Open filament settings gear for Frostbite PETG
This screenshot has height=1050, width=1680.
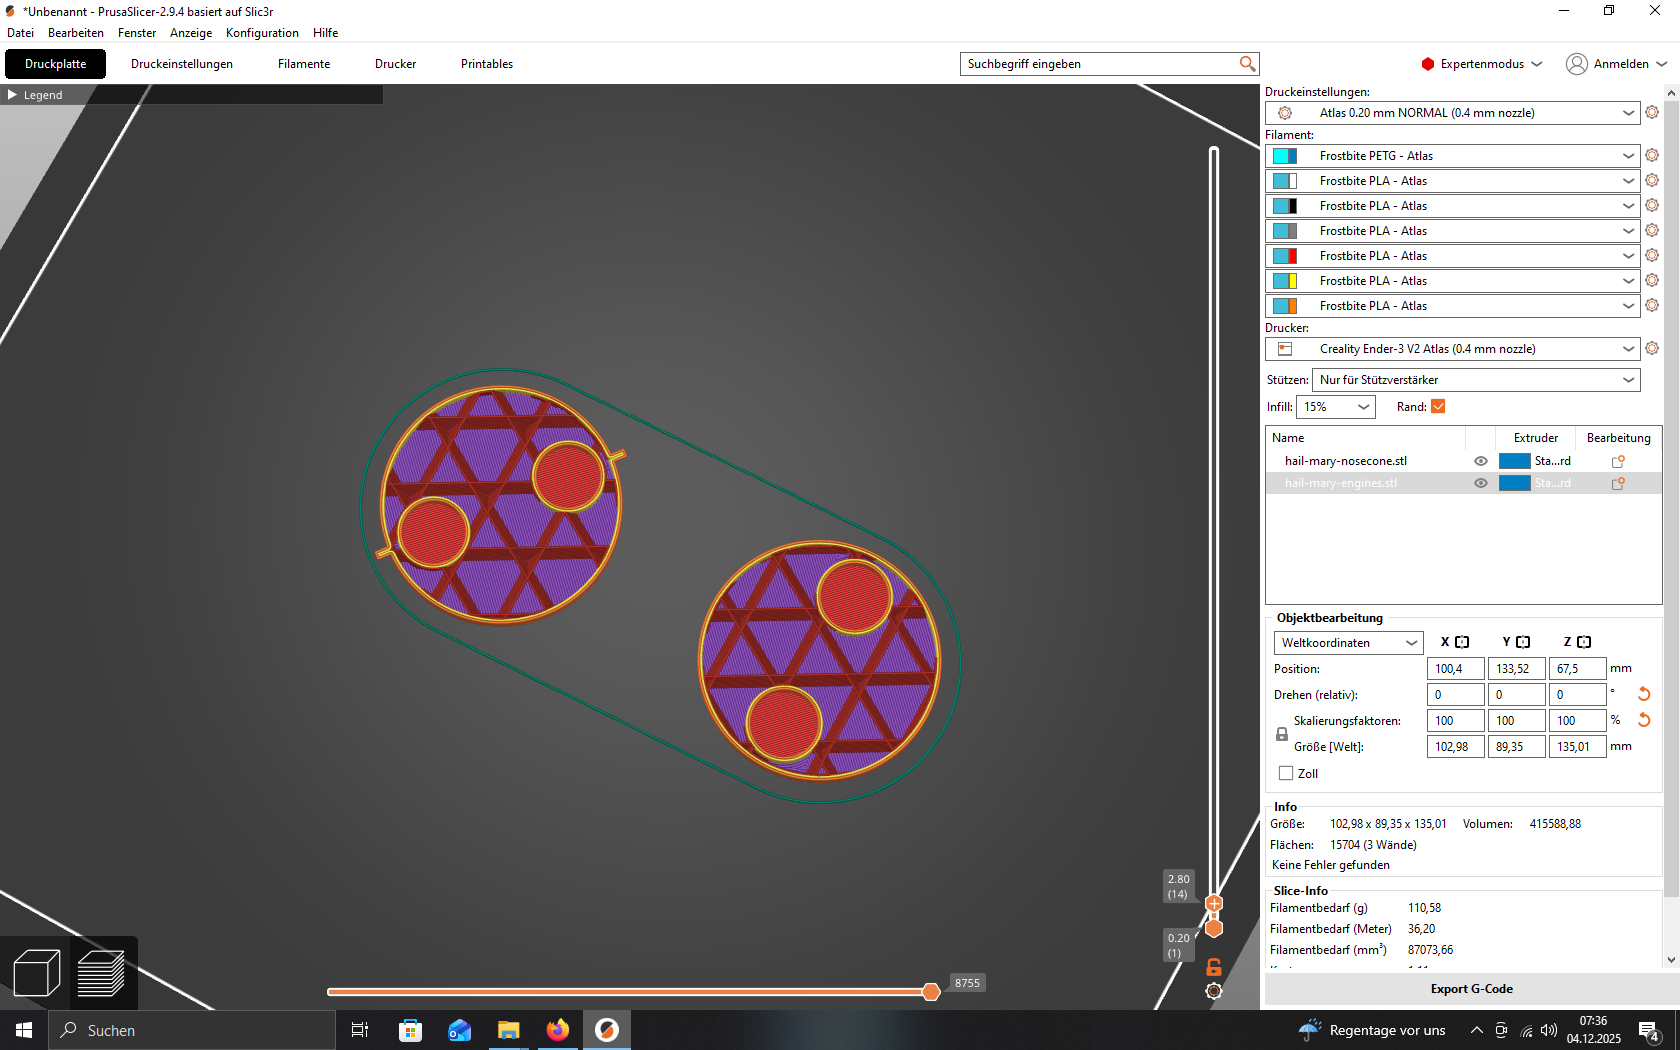[1652, 156]
